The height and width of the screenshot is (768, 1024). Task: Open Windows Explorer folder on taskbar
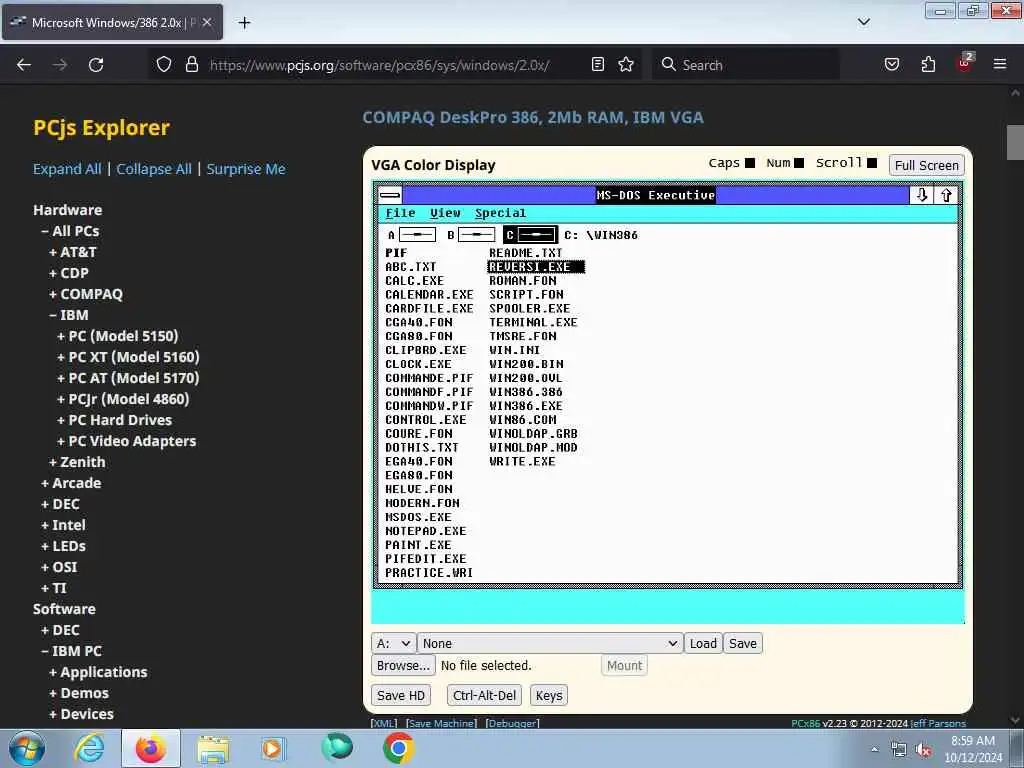pos(213,748)
